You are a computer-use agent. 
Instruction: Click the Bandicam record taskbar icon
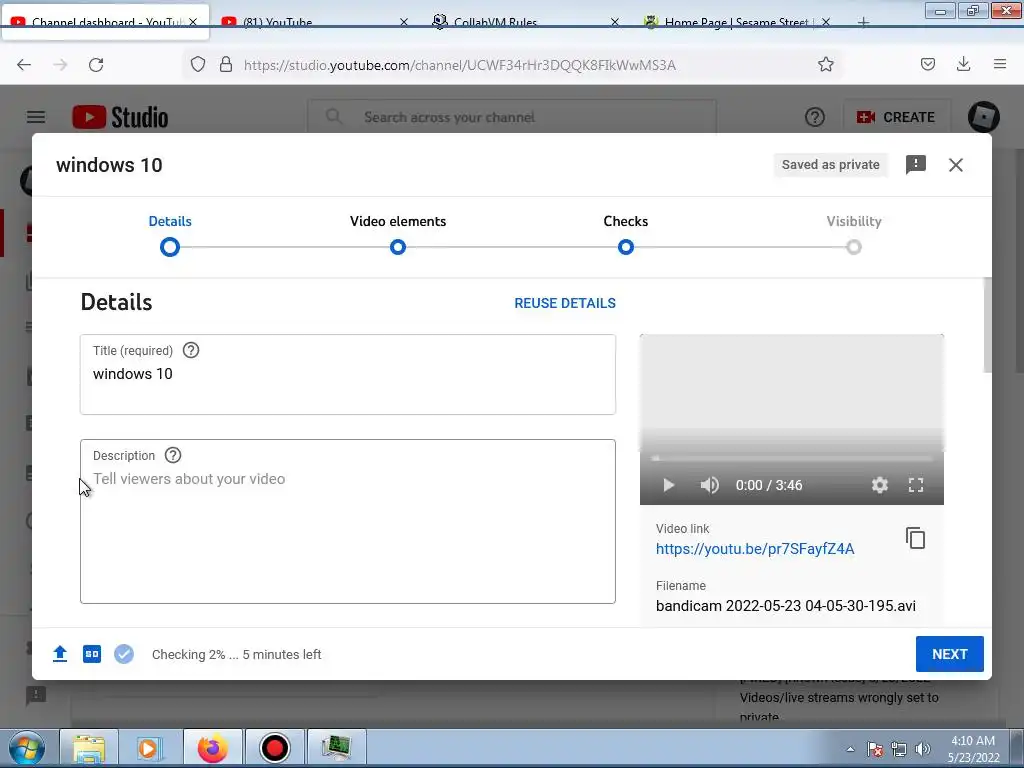tap(275, 748)
